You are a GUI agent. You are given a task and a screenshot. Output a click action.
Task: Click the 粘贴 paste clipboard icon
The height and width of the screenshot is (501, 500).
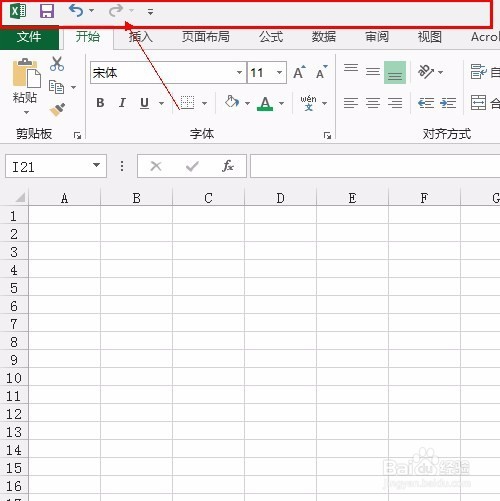pos(26,72)
